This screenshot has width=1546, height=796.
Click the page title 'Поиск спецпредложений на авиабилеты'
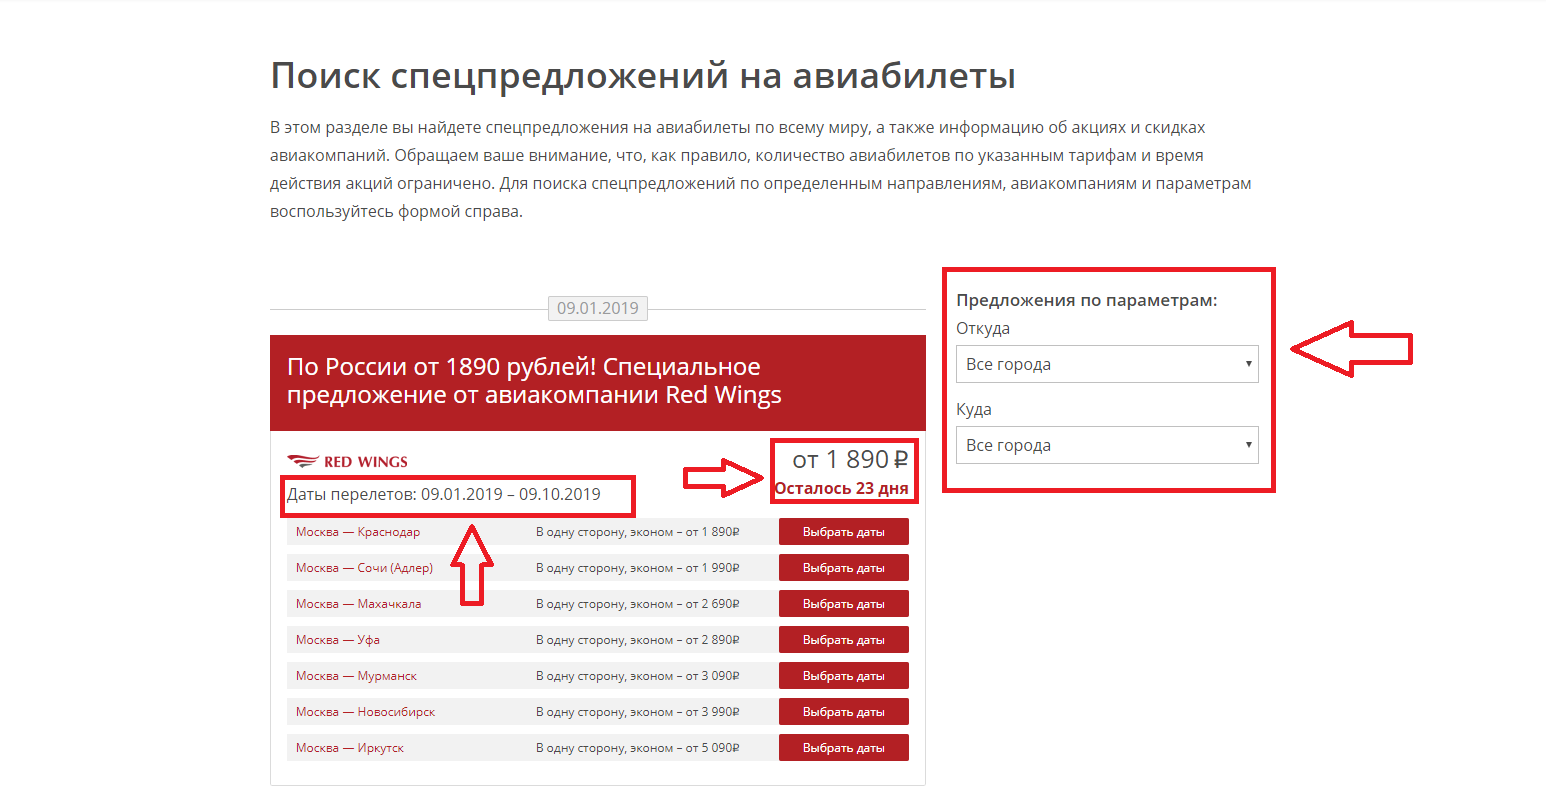click(643, 76)
